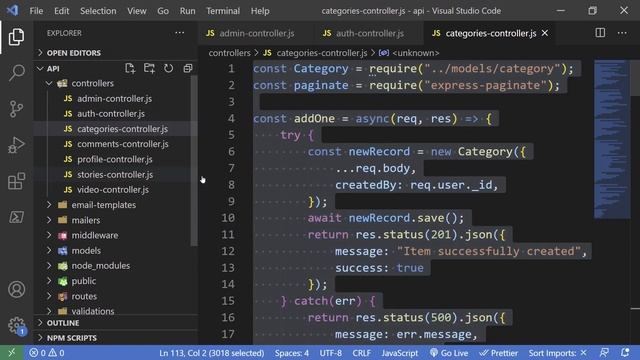Screen dimensions: 640x360
Task: Collapse the controllers folder
Action: 116,83
